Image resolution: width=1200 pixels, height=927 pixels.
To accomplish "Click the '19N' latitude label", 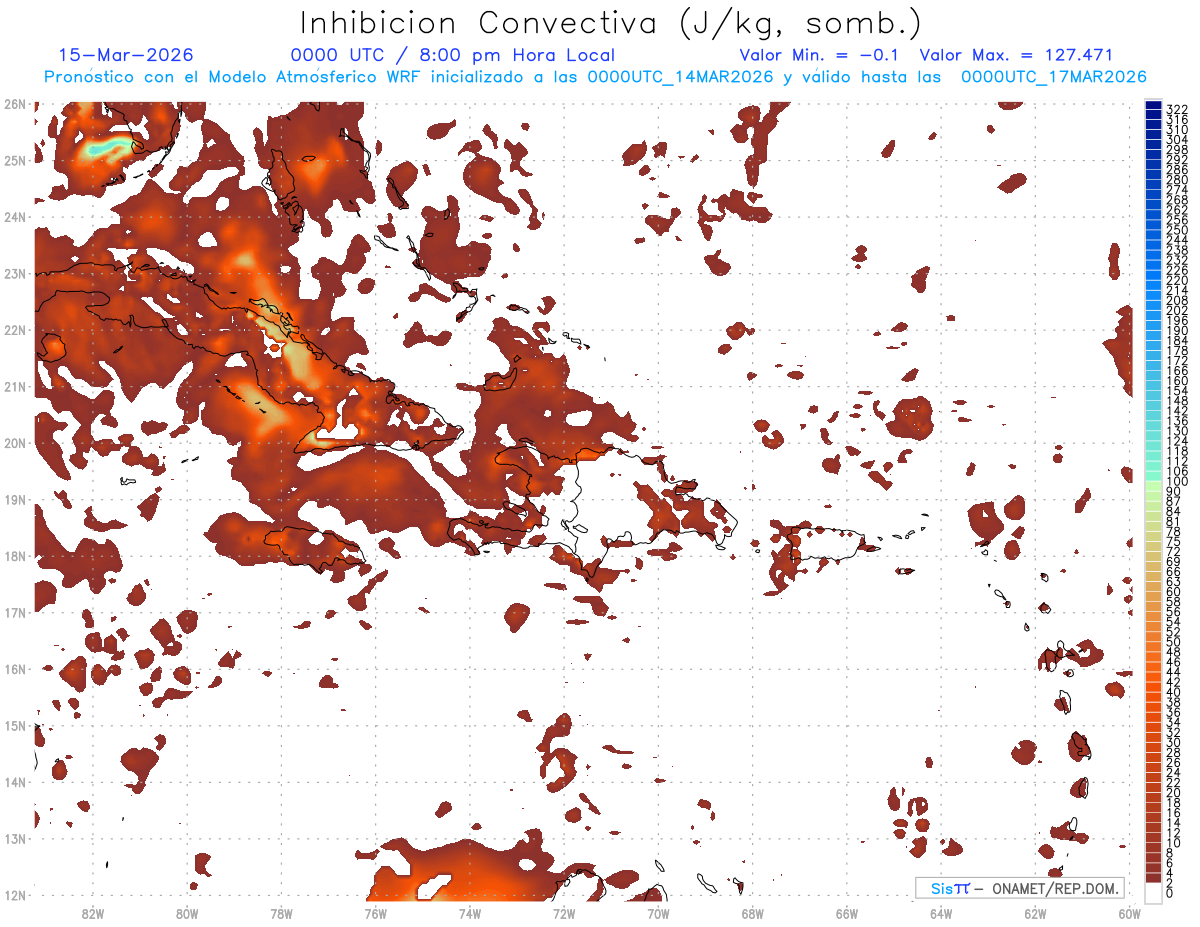I will click(15, 500).
